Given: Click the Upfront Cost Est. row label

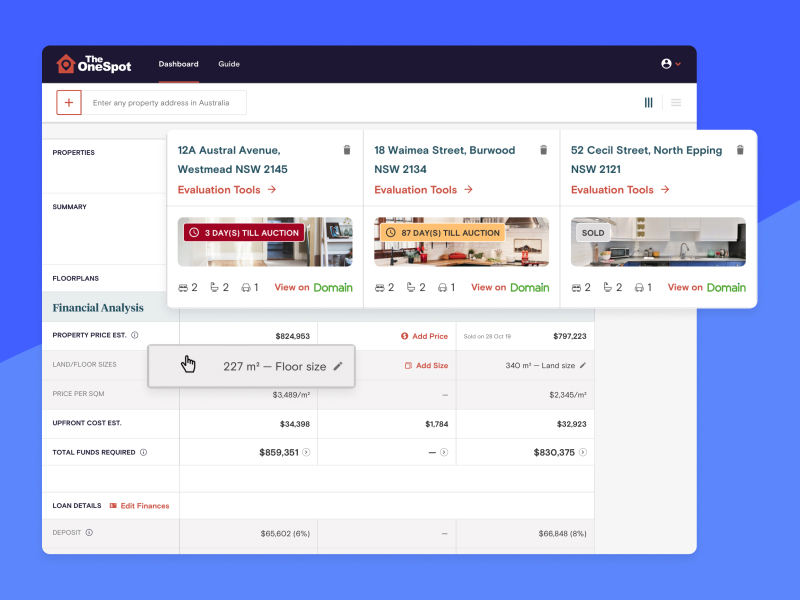Looking at the screenshot, I should coord(87,423).
